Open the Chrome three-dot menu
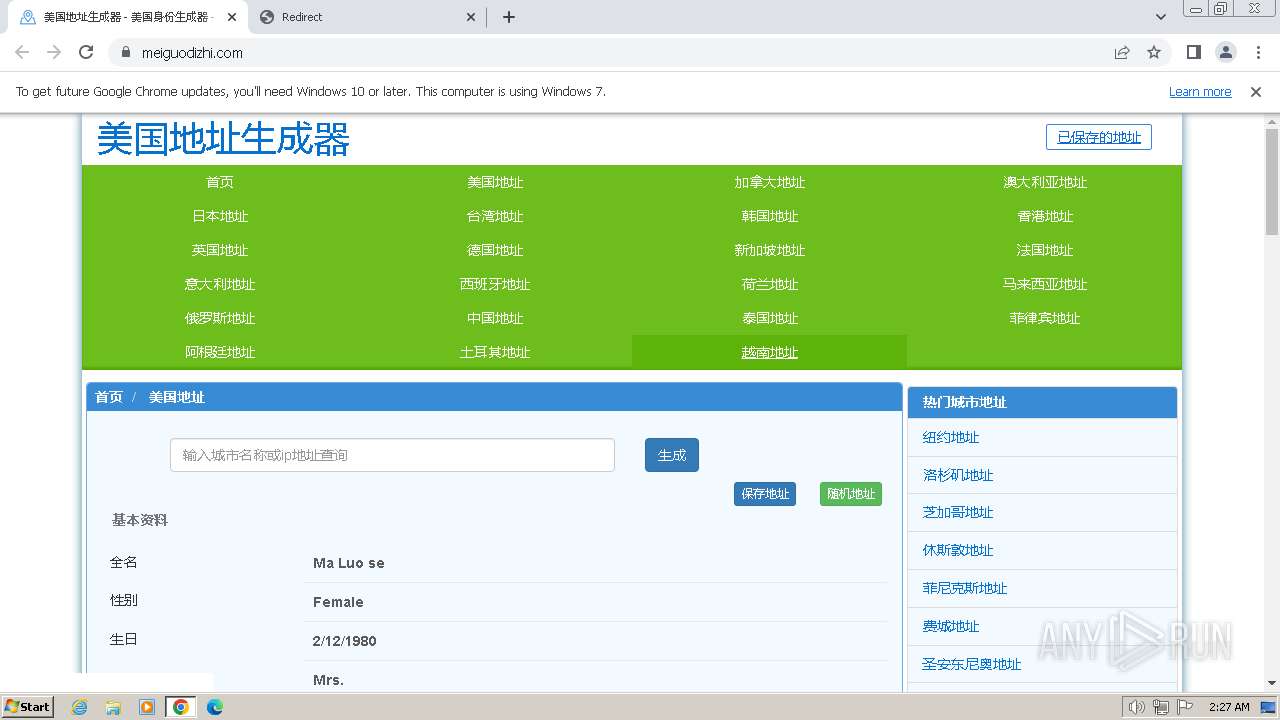Viewport: 1280px width, 720px height. (x=1258, y=53)
